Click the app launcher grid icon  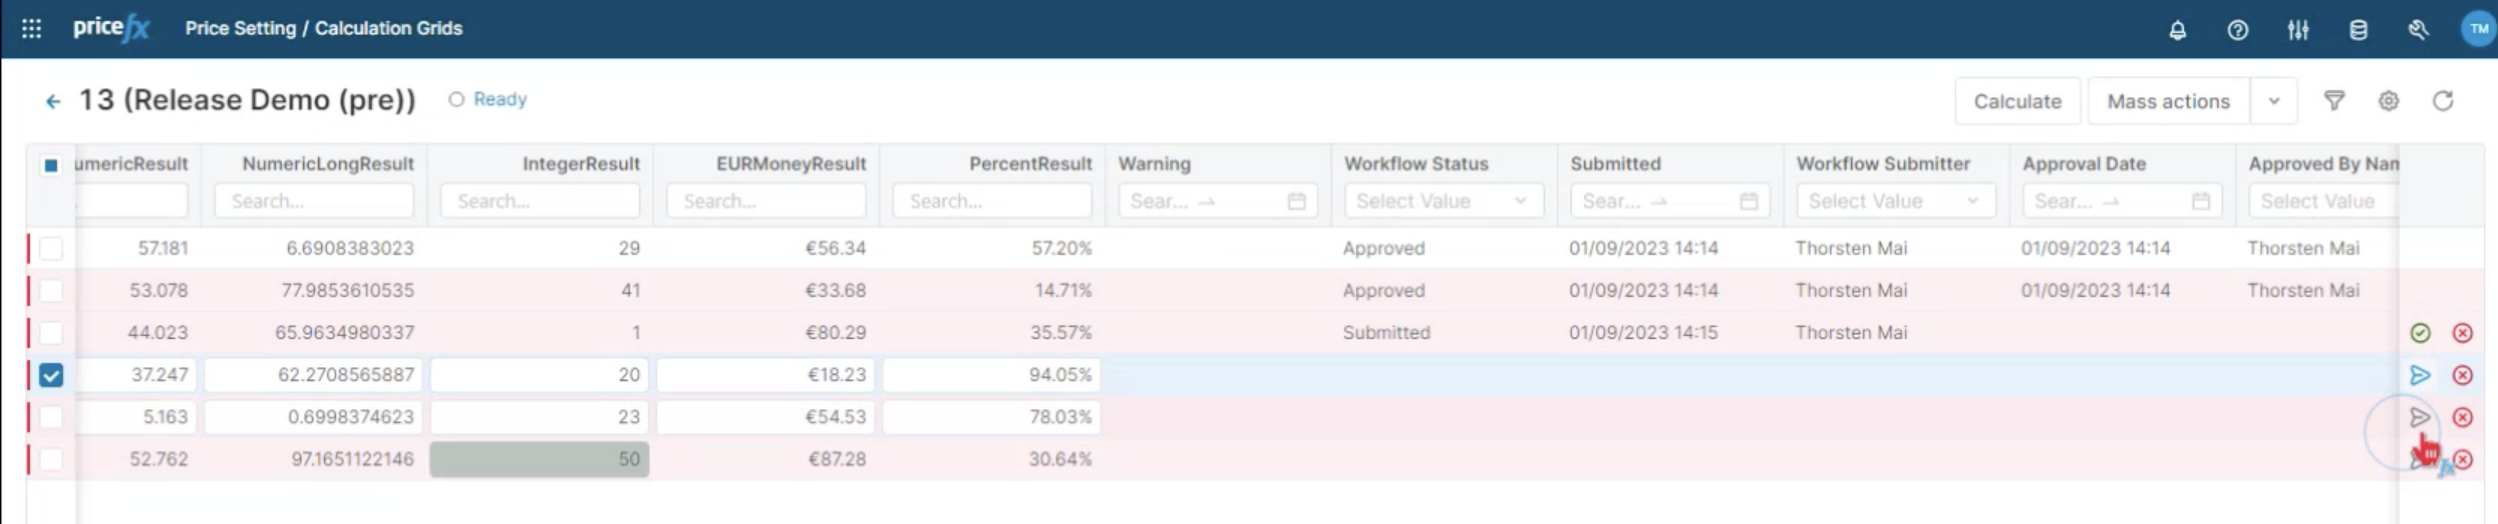[x=31, y=29]
